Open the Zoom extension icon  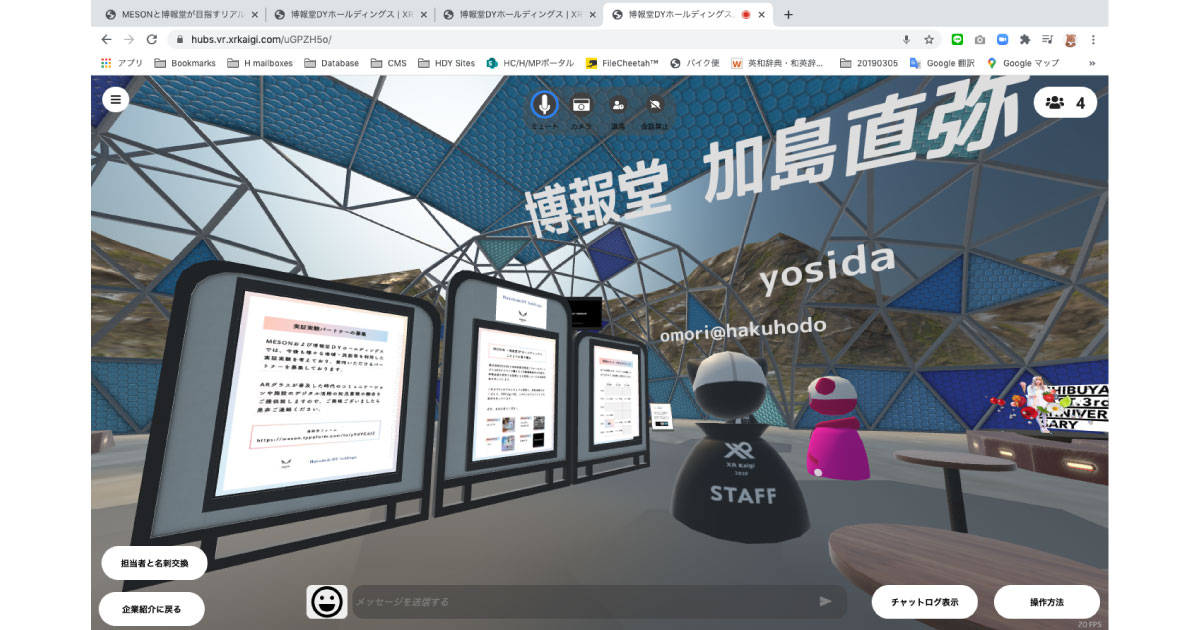point(1002,39)
